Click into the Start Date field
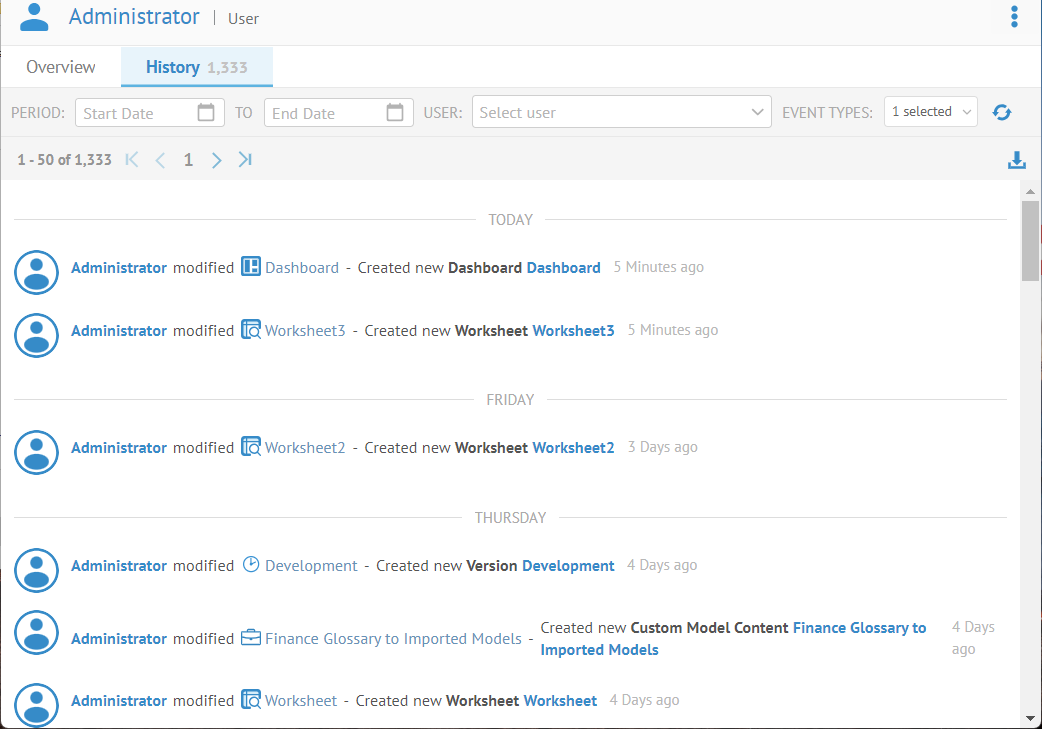 (x=135, y=113)
